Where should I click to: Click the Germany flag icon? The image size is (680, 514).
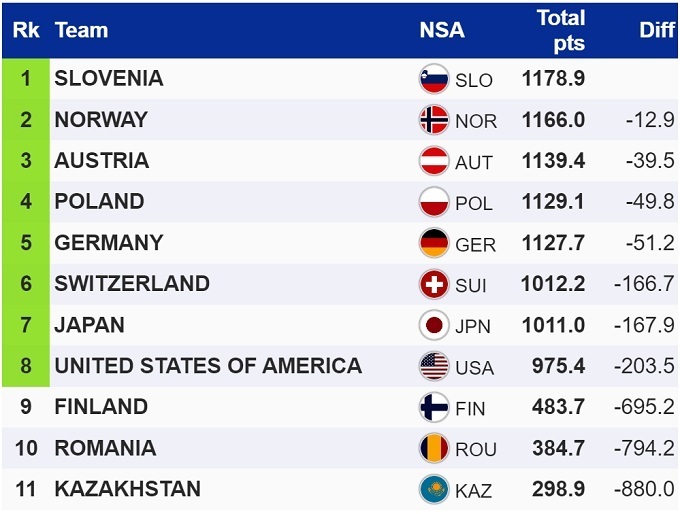tap(434, 243)
